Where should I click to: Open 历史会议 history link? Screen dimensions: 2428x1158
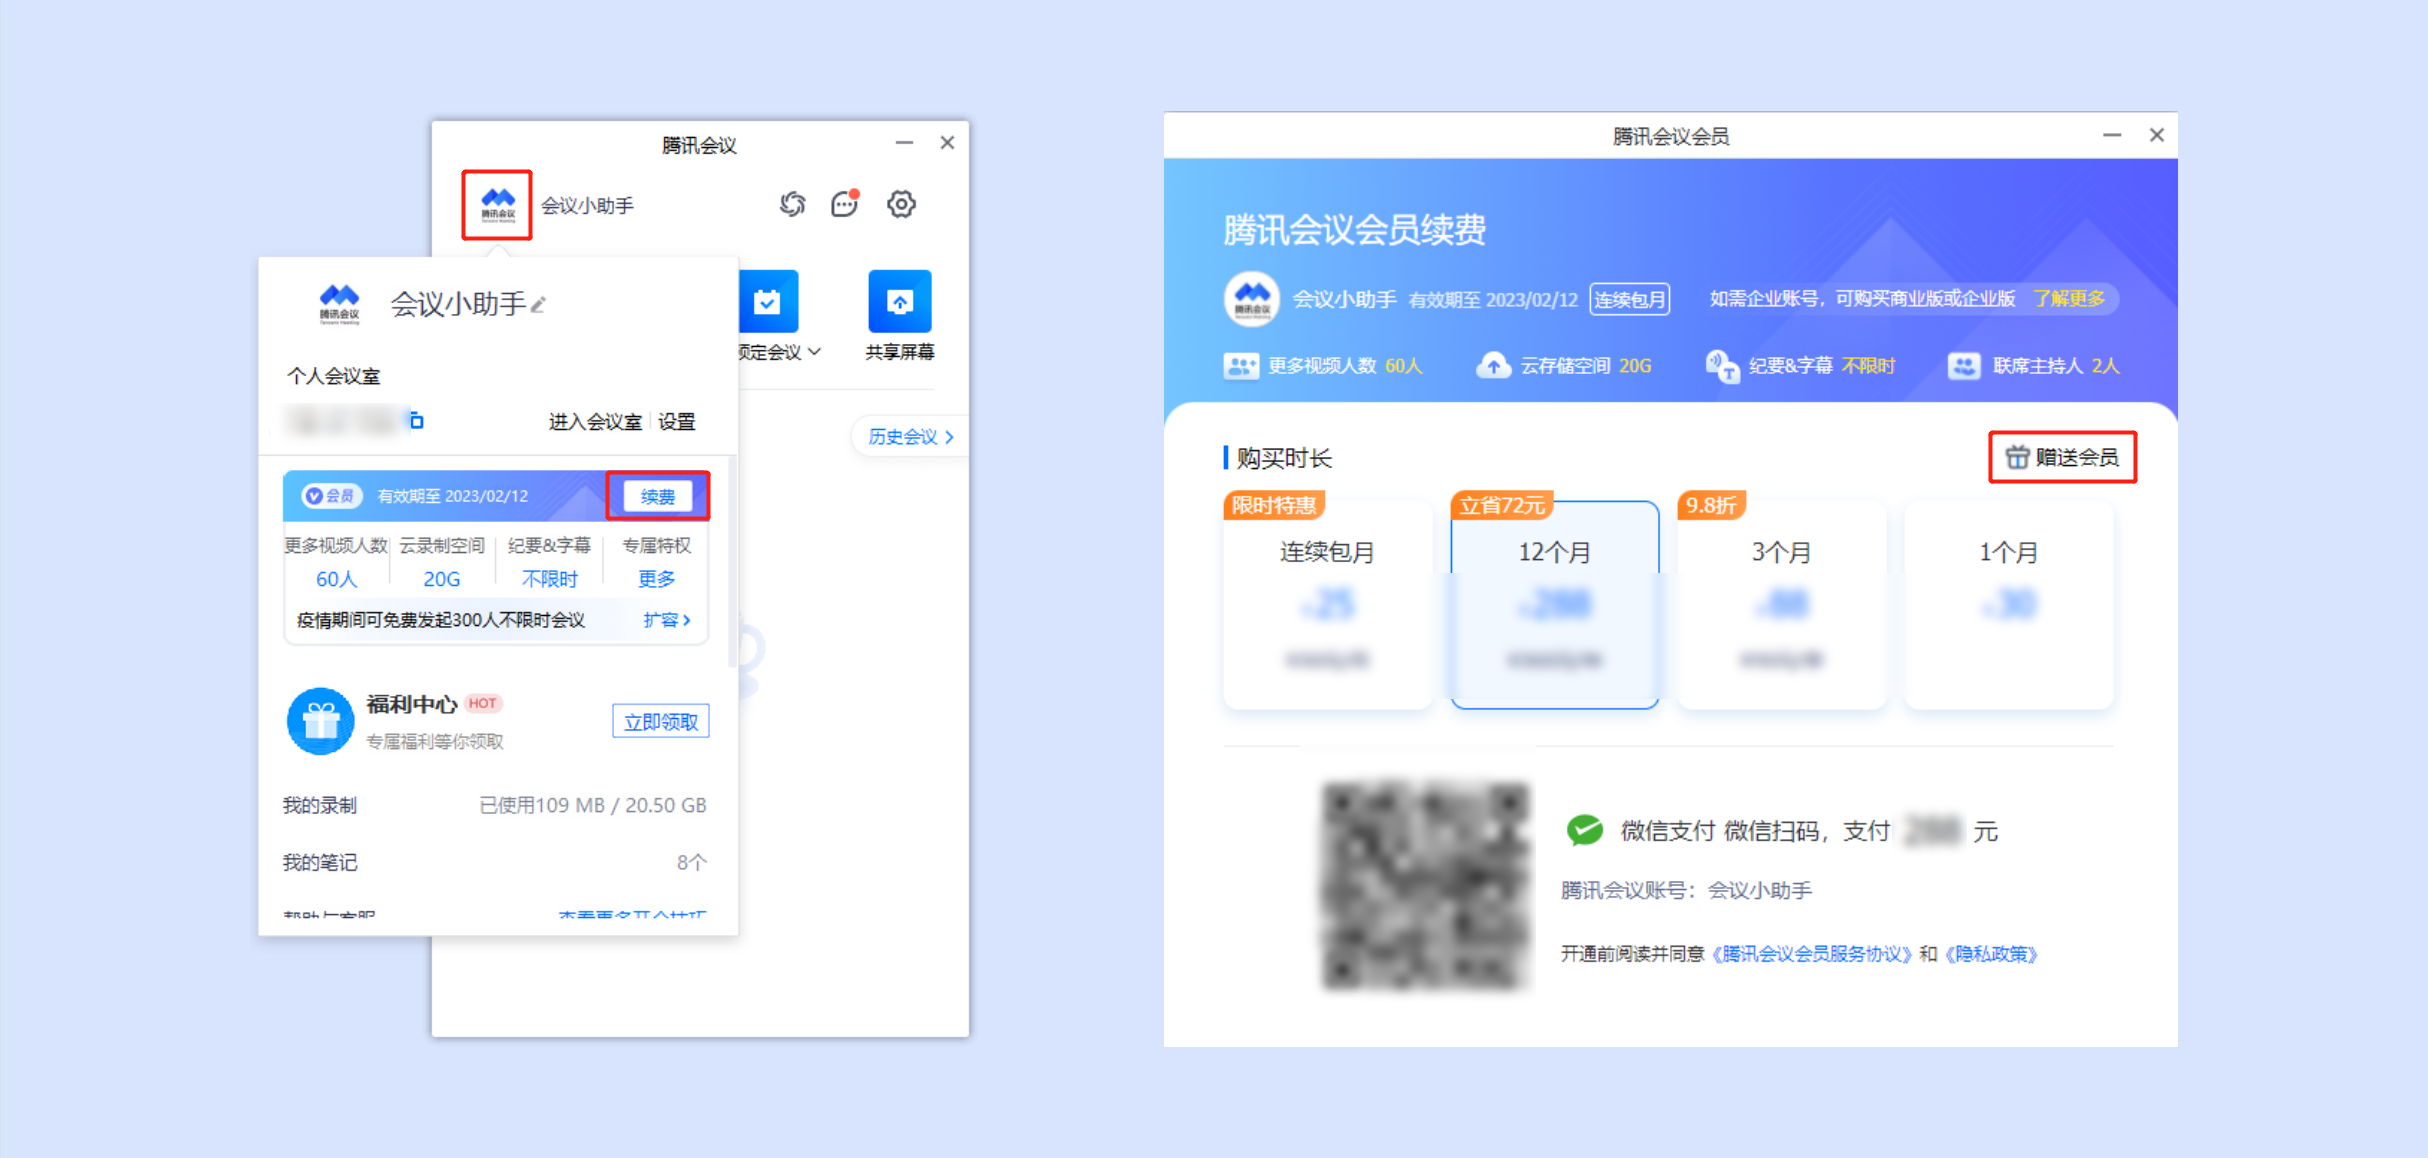910,437
